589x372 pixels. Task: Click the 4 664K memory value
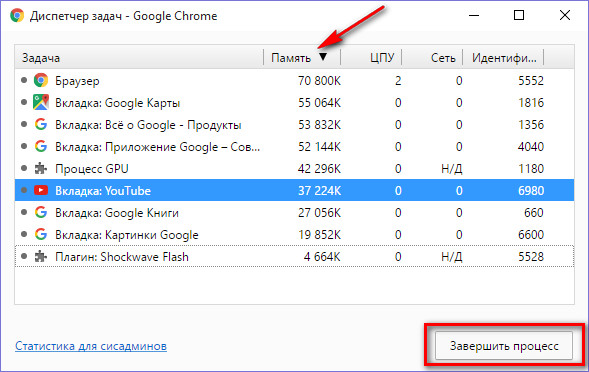[322, 256]
